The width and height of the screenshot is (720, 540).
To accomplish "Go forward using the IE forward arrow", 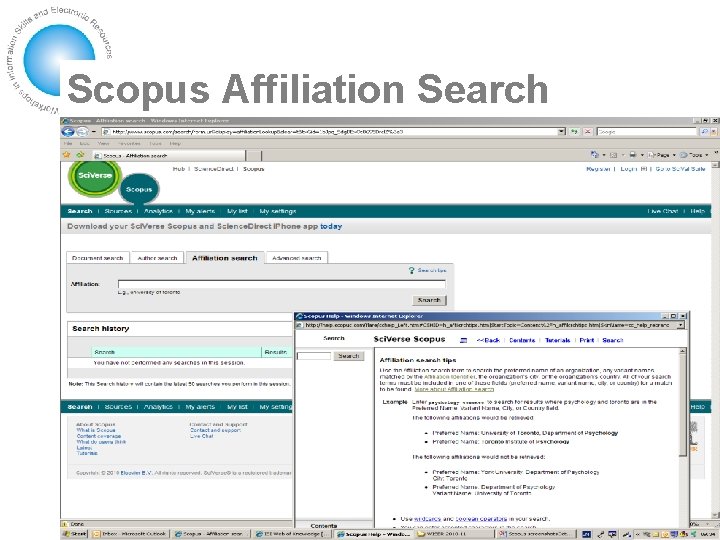I will 82,132.
